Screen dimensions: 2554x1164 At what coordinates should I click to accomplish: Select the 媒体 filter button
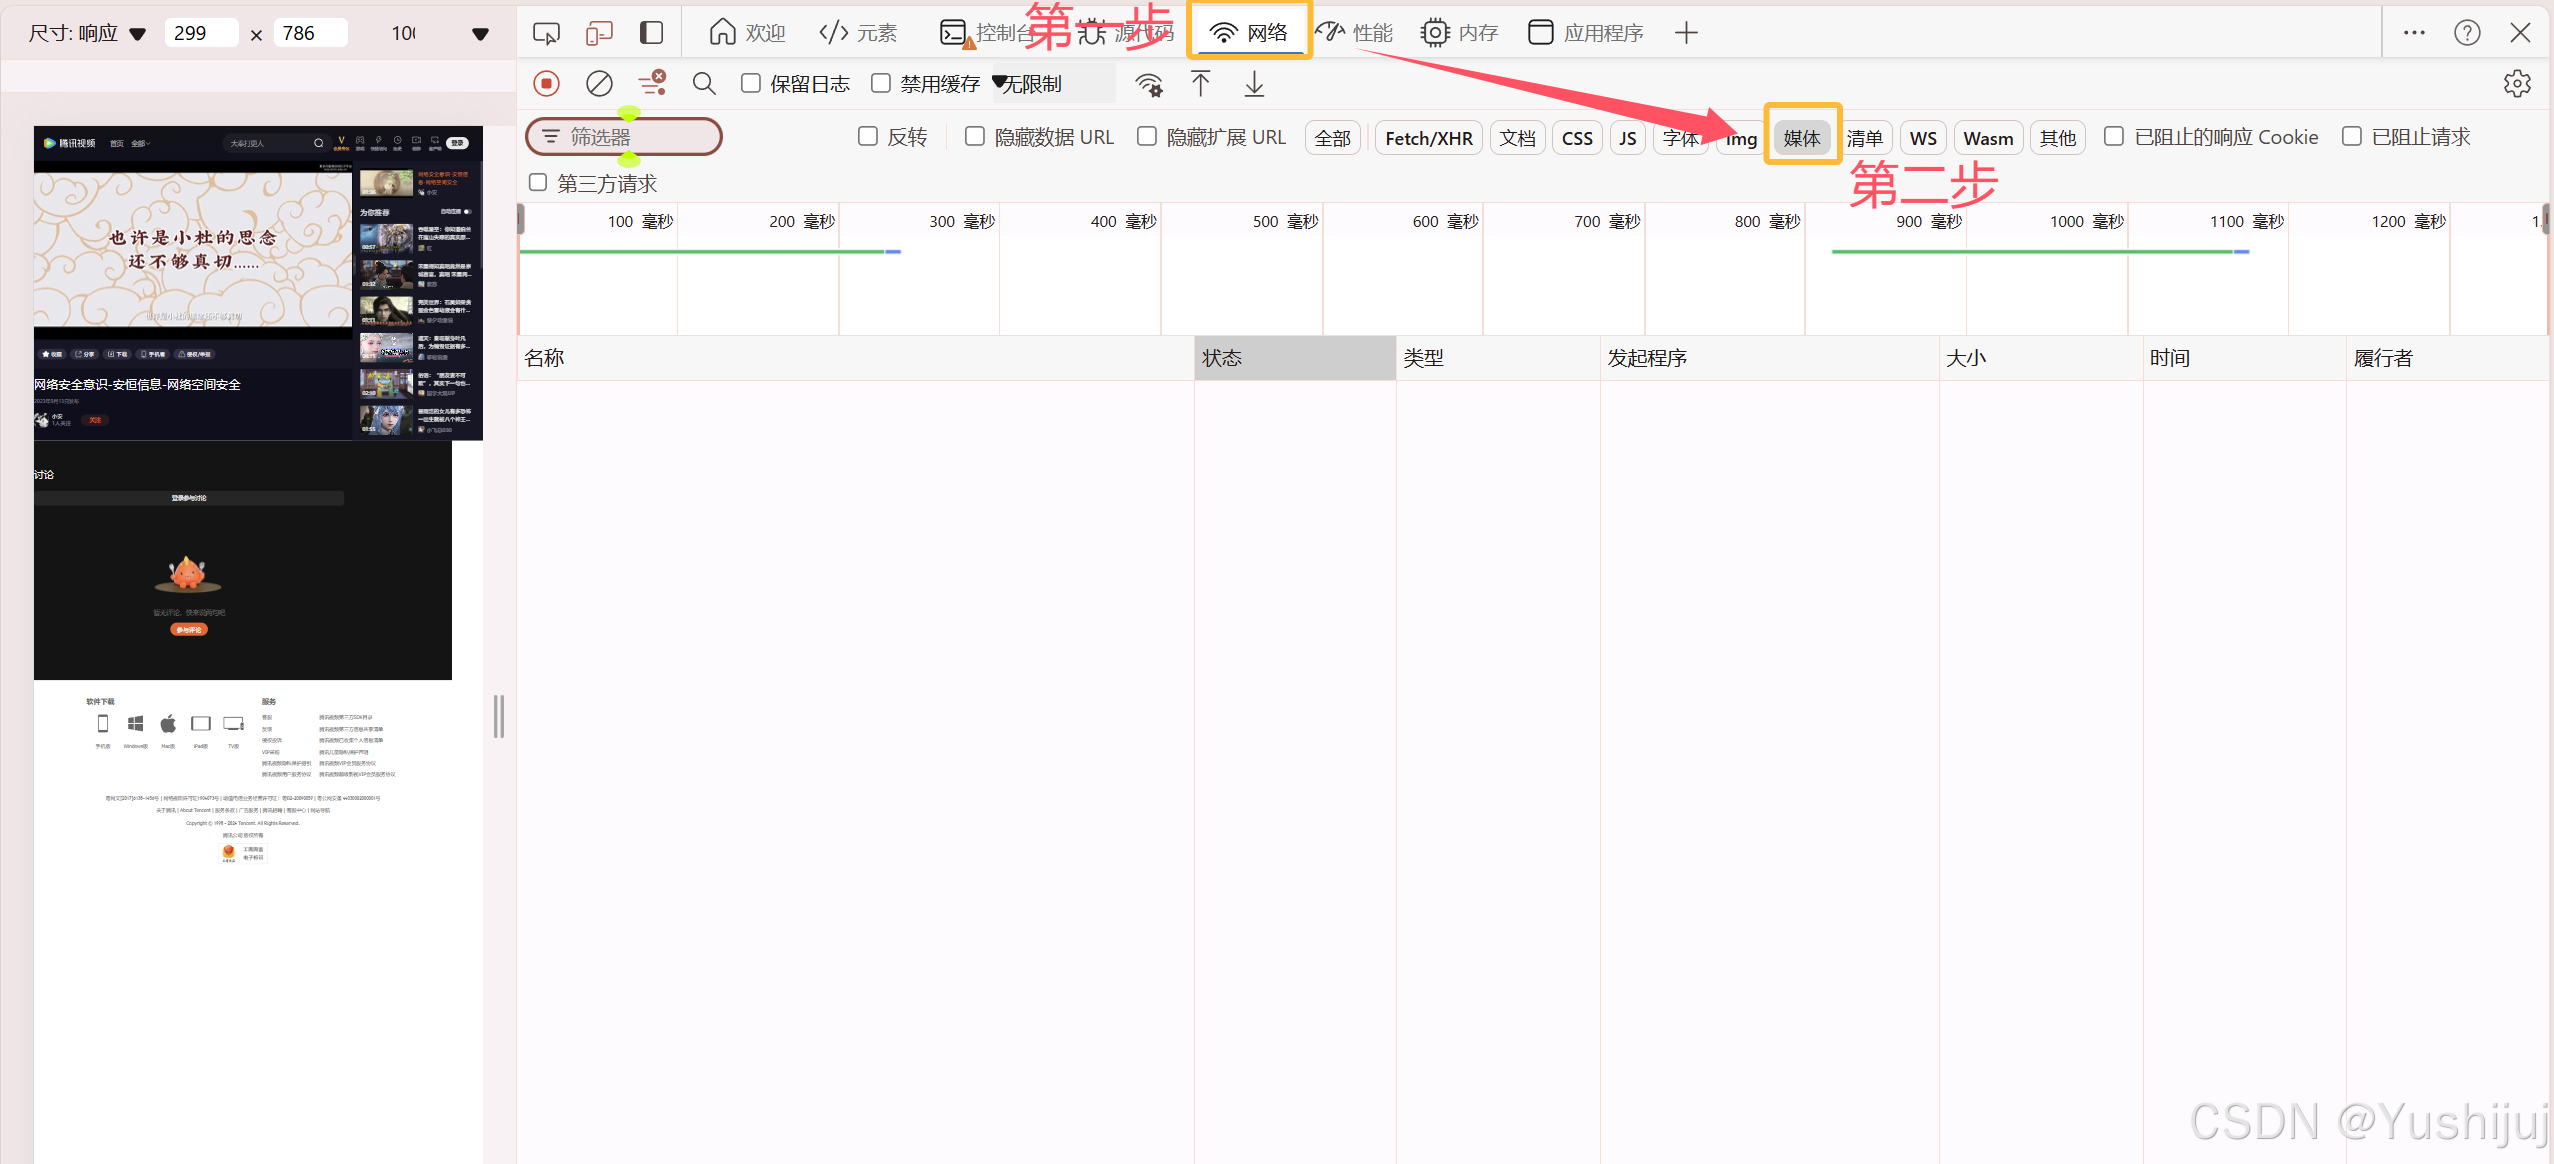coord(1801,138)
